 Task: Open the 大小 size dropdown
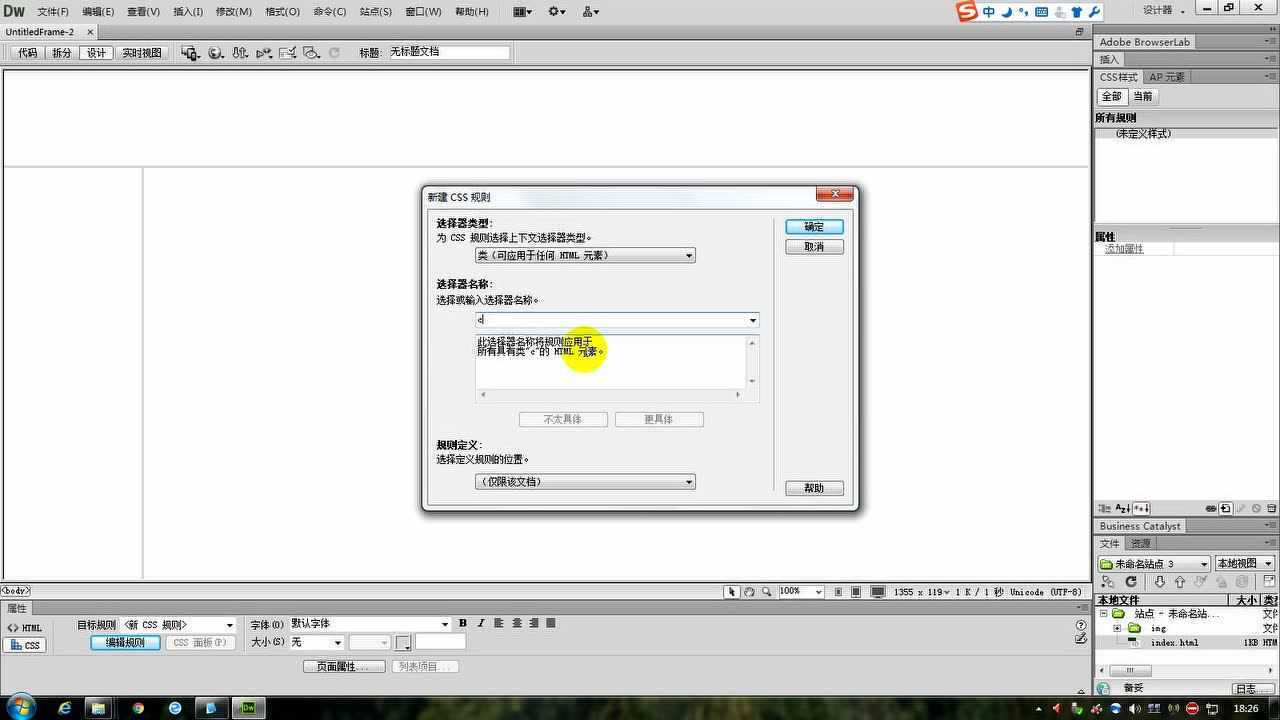[317, 643]
